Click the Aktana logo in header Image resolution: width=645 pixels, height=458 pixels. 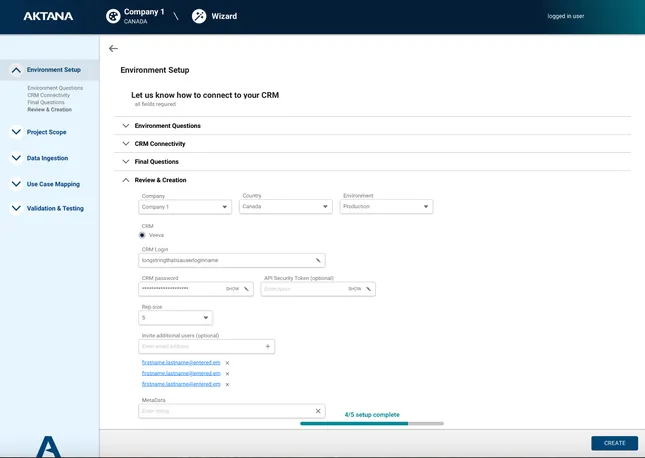(48, 16)
